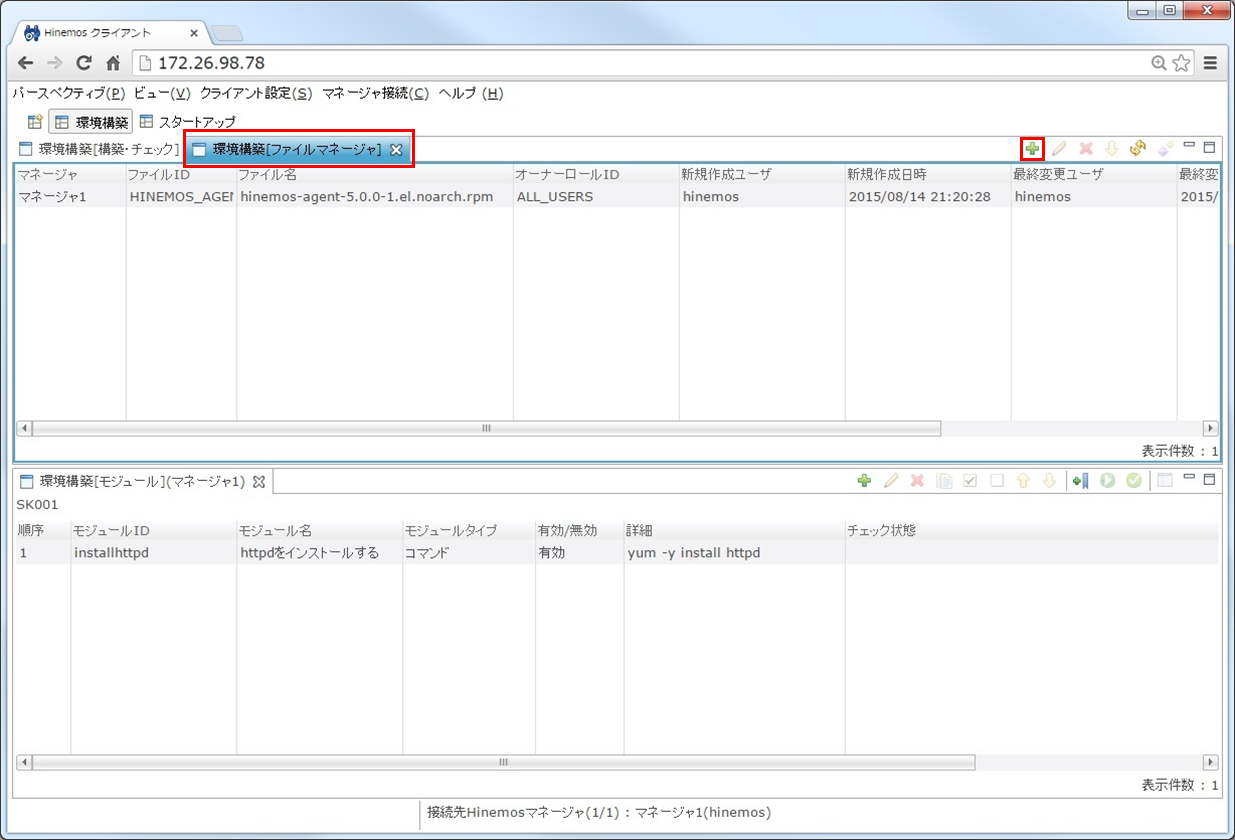1235x840 pixels.
Task: Select the installhttpd module row
Action: [x=617, y=553]
